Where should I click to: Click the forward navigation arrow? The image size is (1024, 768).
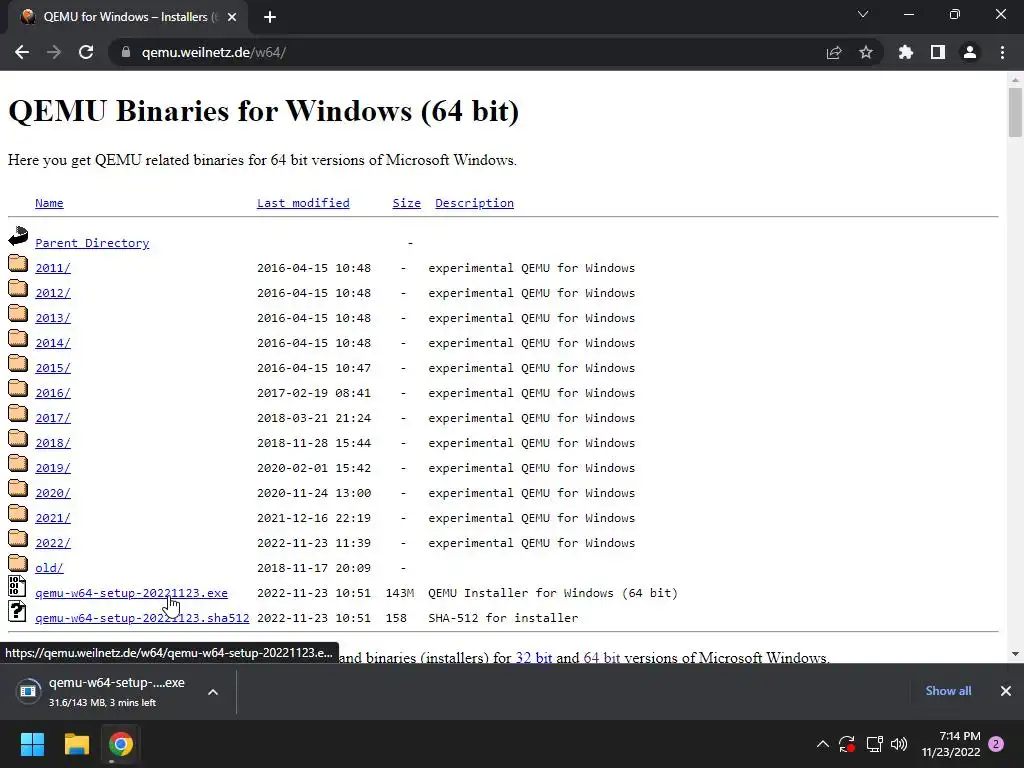(x=54, y=52)
